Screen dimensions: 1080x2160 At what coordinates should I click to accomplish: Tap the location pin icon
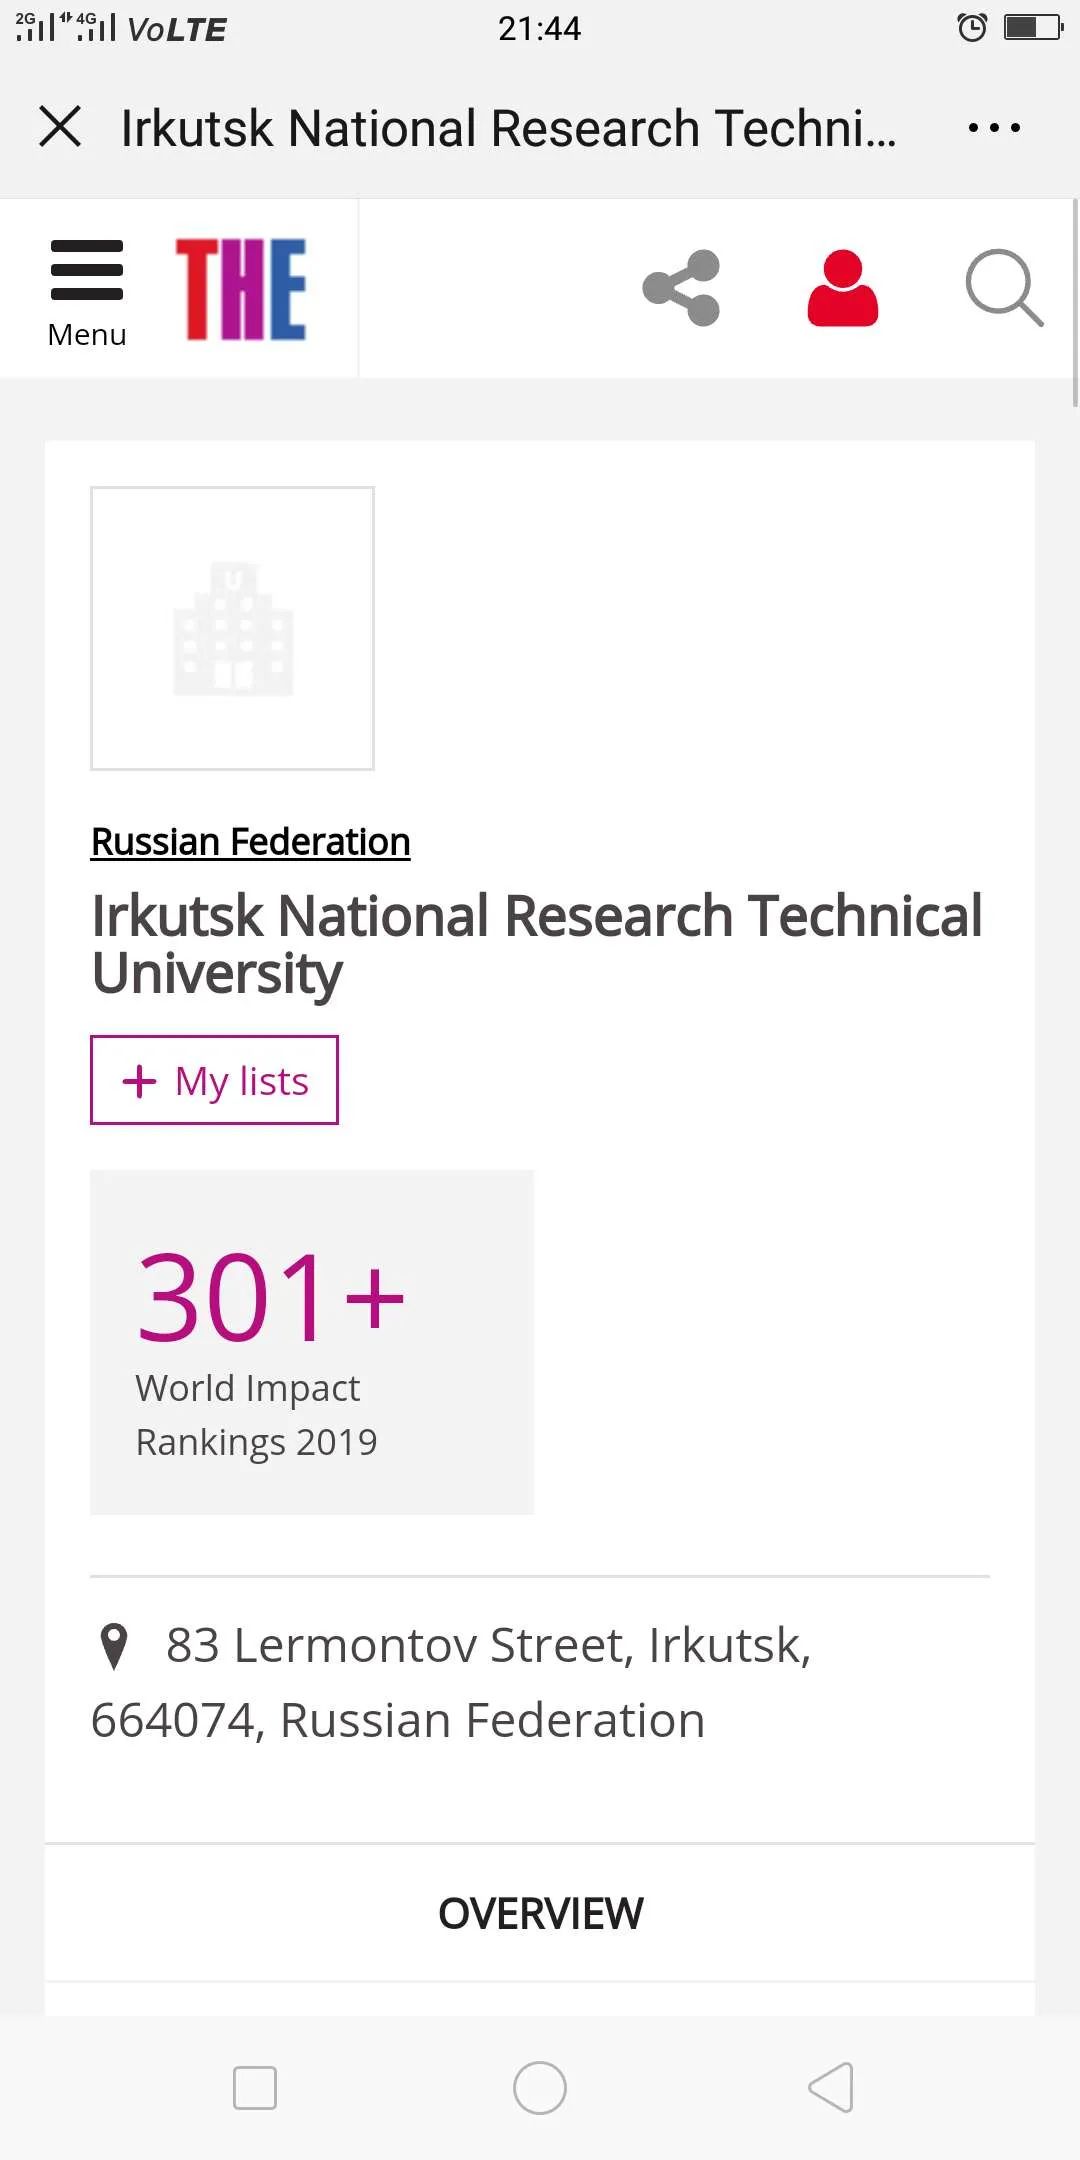115,1646
